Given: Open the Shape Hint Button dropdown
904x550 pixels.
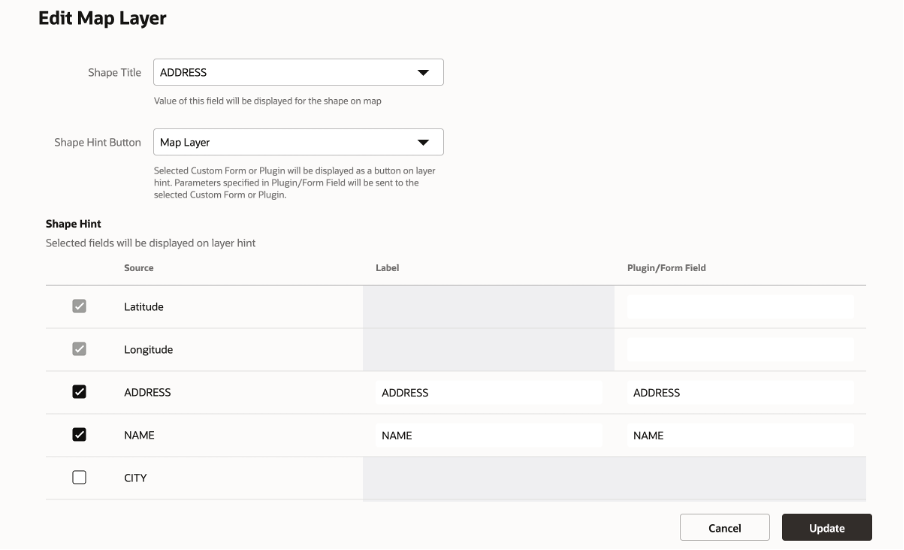Looking at the screenshot, I should point(298,142).
